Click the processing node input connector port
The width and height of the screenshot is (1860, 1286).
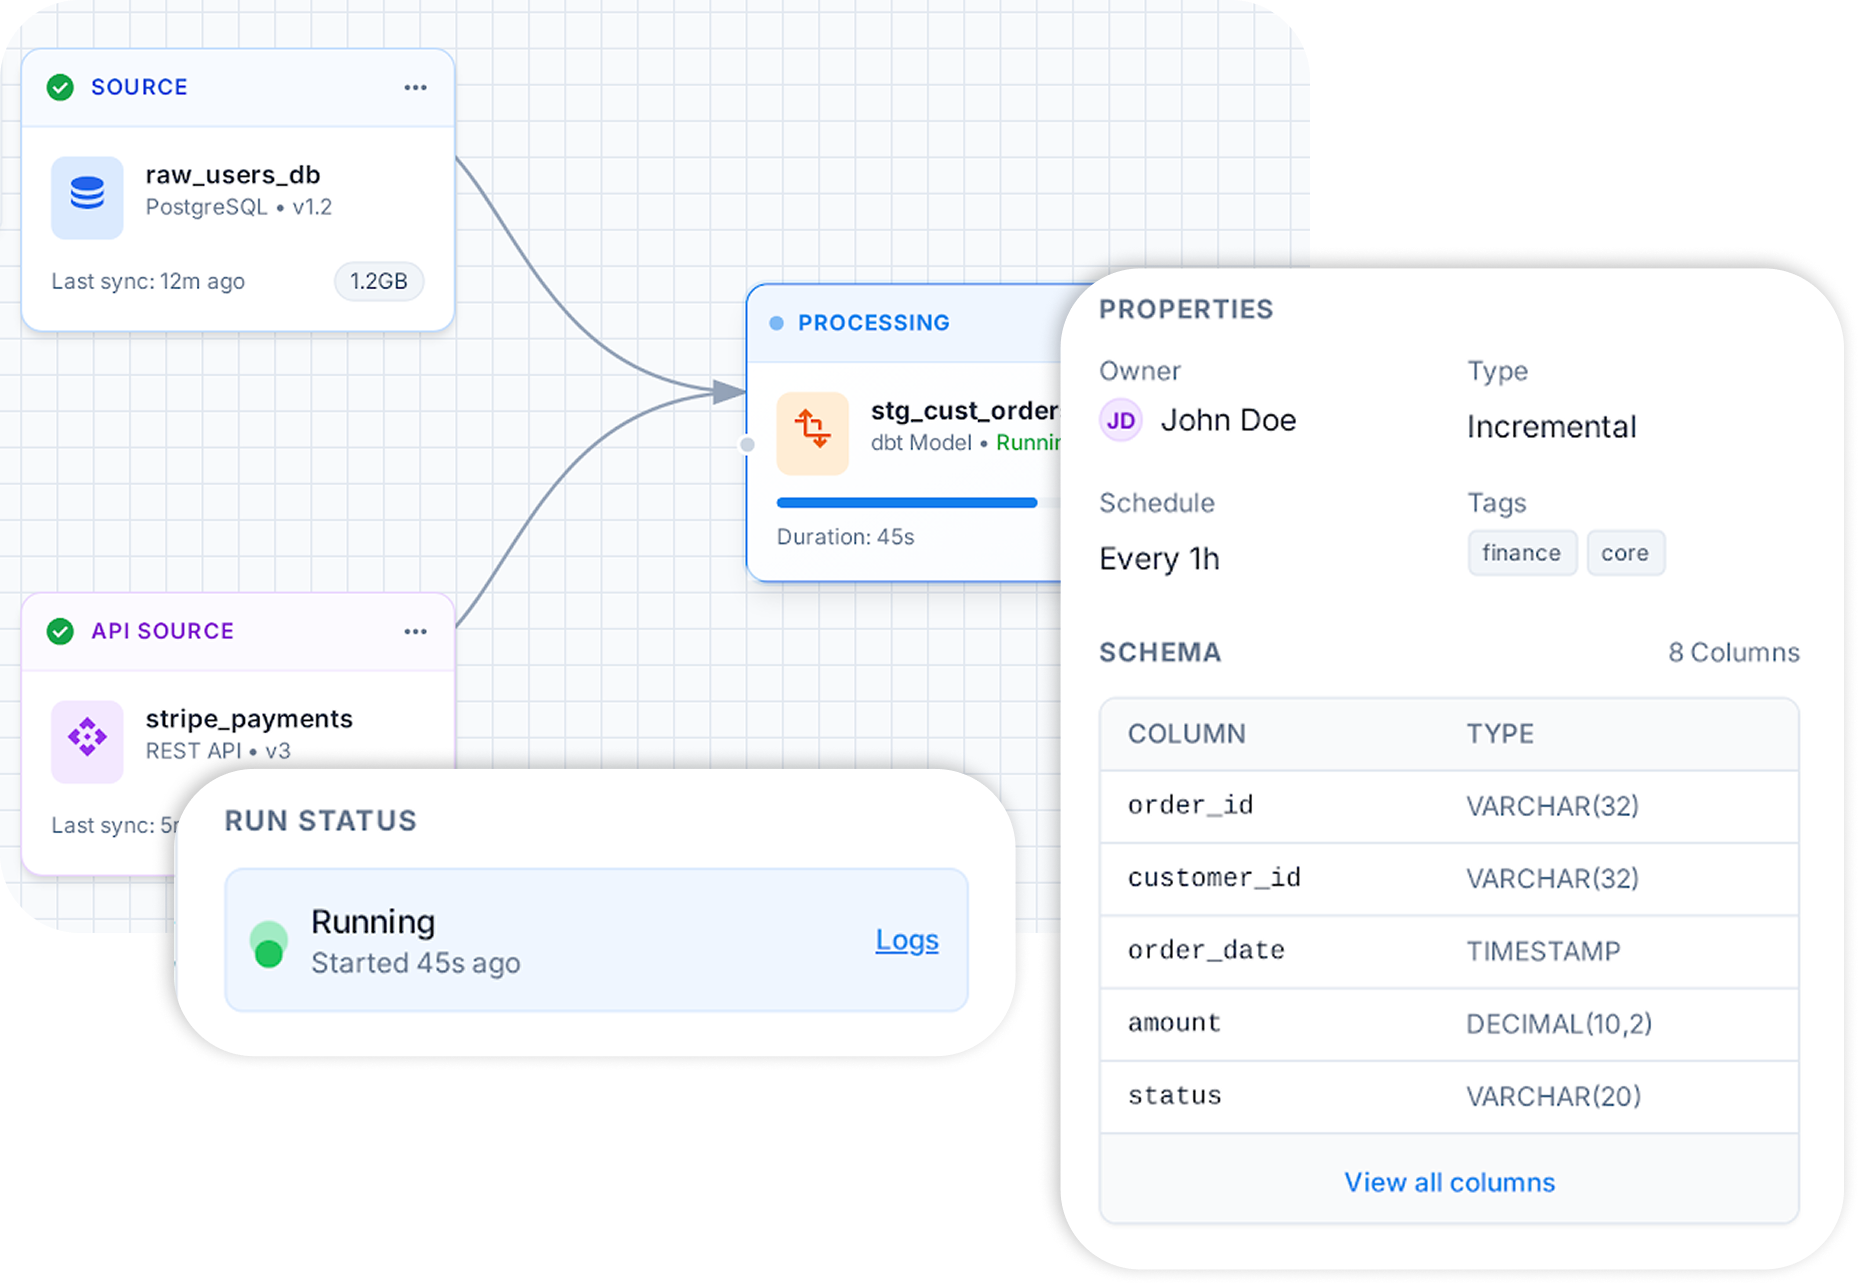[x=747, y=444]
